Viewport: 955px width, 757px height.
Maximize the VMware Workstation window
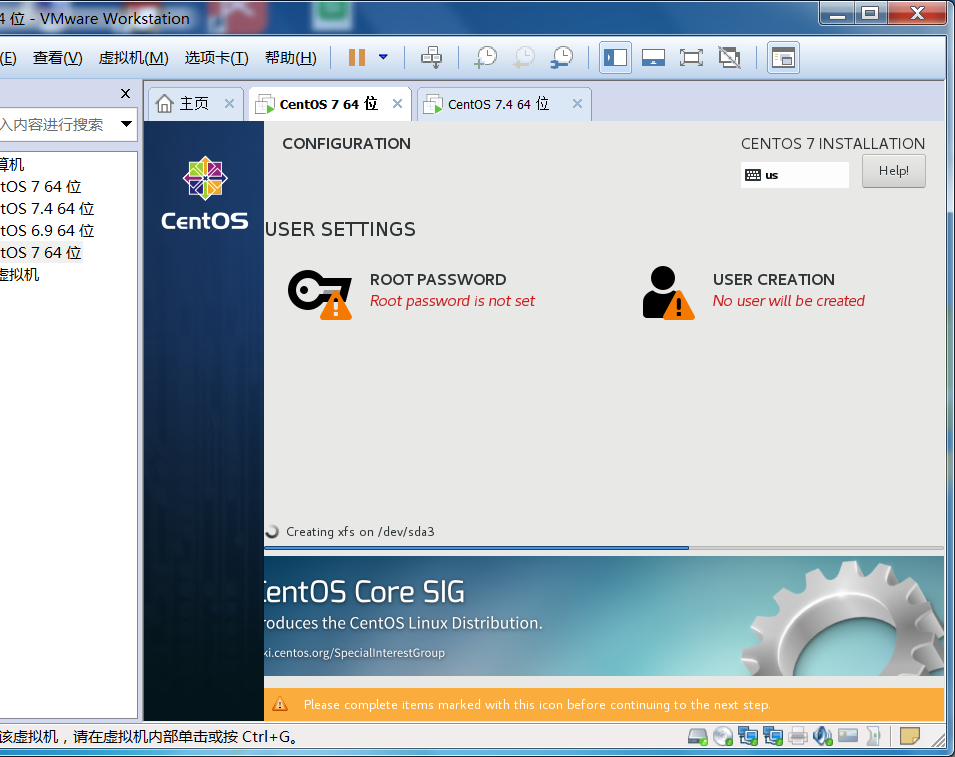[x=870, y=13]
